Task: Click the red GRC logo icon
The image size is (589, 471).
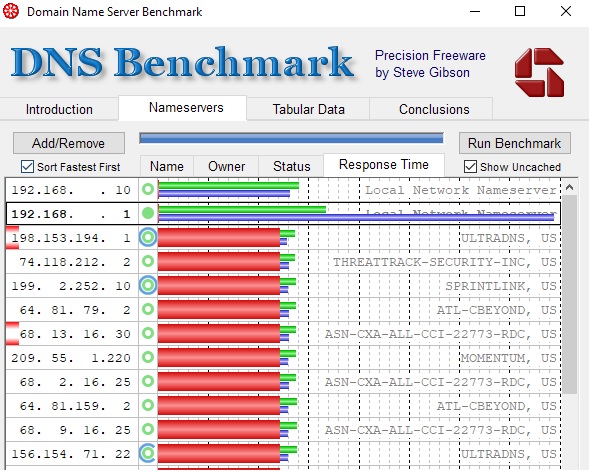Action: (x=539, y=72)
